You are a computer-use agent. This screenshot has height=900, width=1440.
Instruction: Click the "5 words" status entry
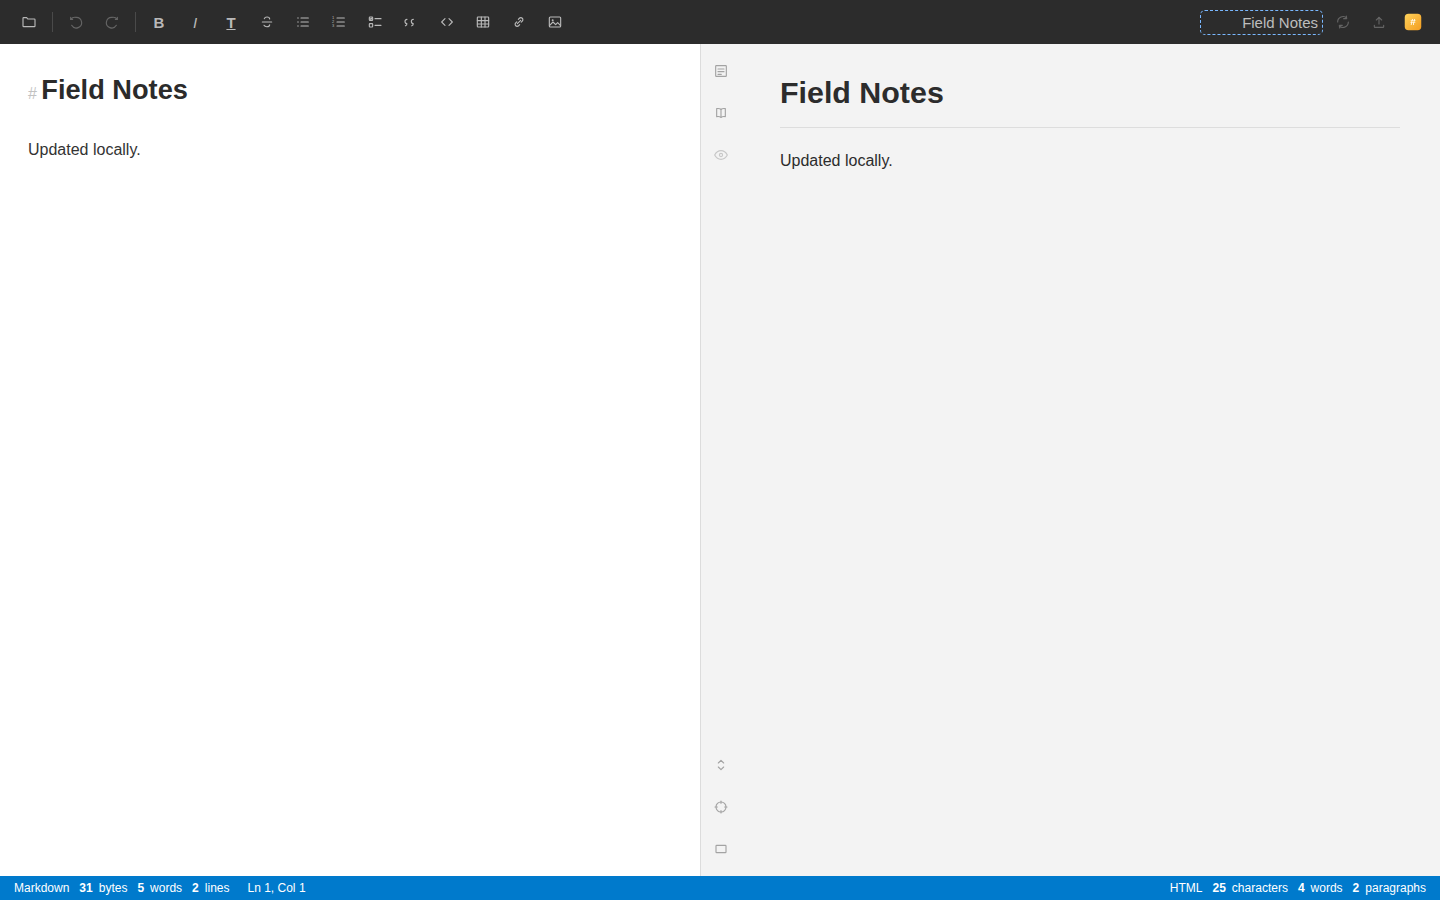click(160, 888)
